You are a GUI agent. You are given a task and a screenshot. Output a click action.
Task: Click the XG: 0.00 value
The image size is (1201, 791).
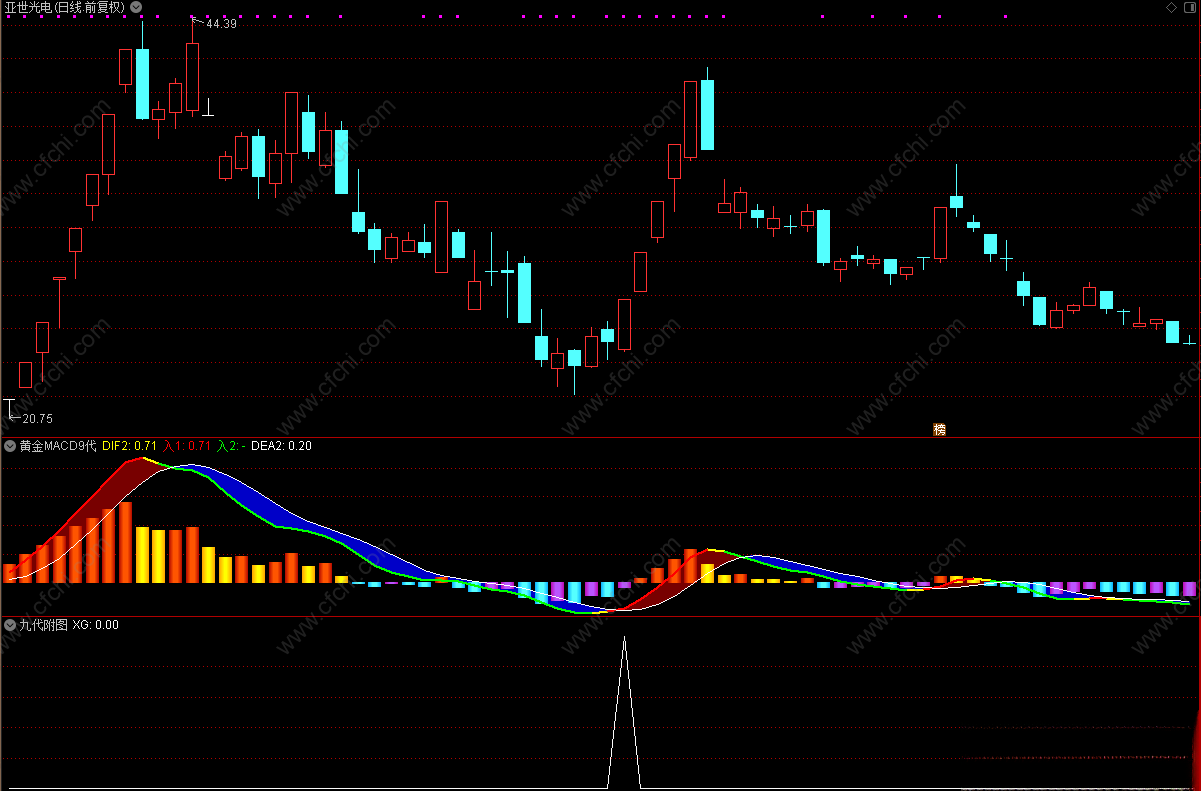(x=96, y=624)
